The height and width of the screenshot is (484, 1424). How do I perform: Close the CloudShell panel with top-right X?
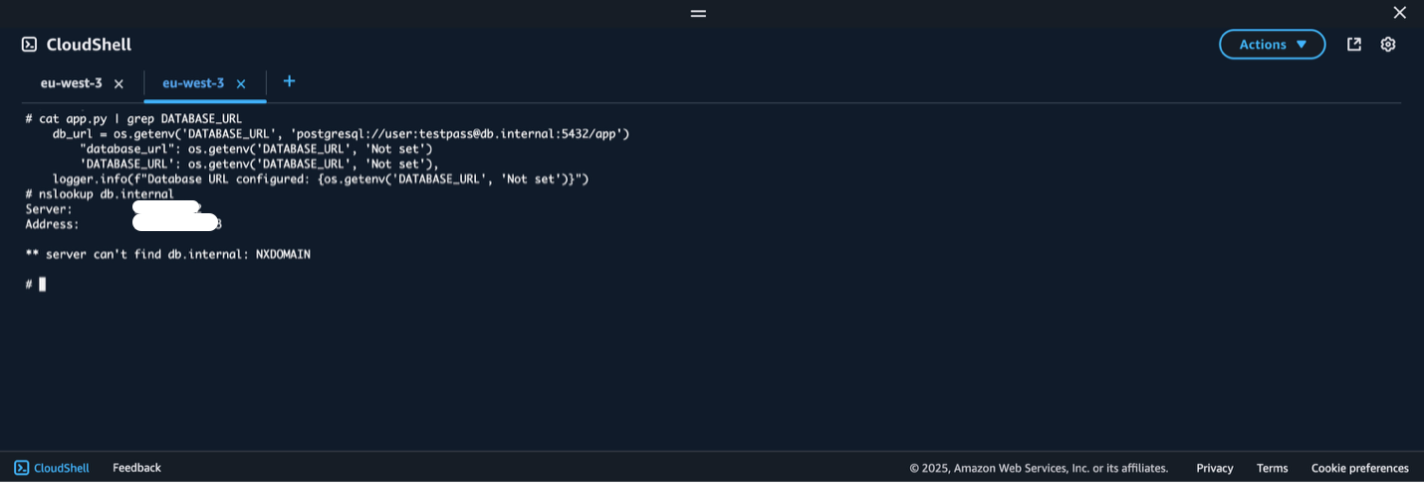(x=1400, y=13)
